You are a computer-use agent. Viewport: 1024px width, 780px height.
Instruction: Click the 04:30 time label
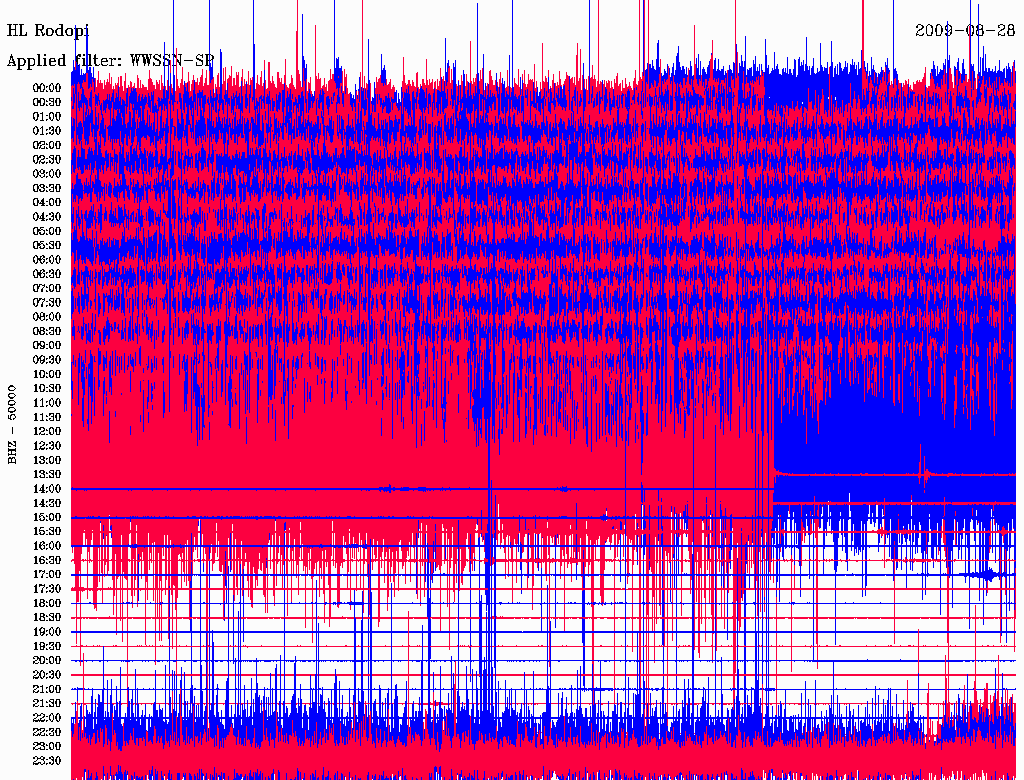tap(47, 217)
